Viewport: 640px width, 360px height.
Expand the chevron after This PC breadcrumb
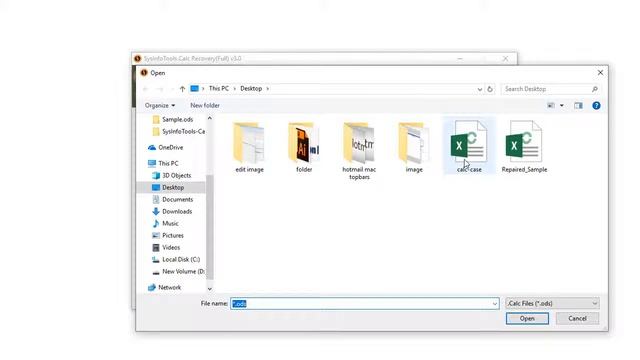(x=235, y=89)
